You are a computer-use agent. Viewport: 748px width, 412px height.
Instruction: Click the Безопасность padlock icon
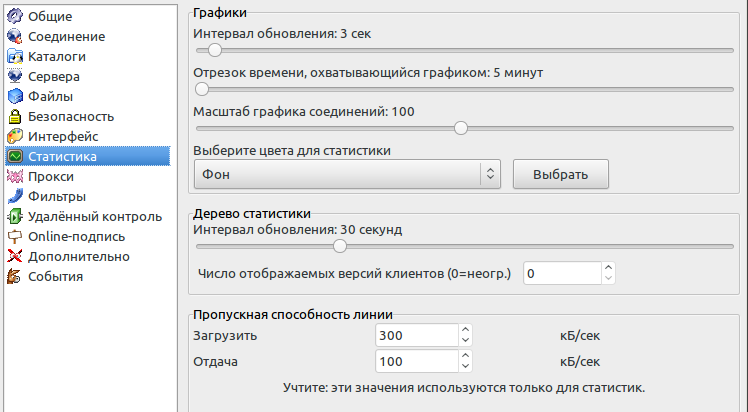click(x=15, y=116)
